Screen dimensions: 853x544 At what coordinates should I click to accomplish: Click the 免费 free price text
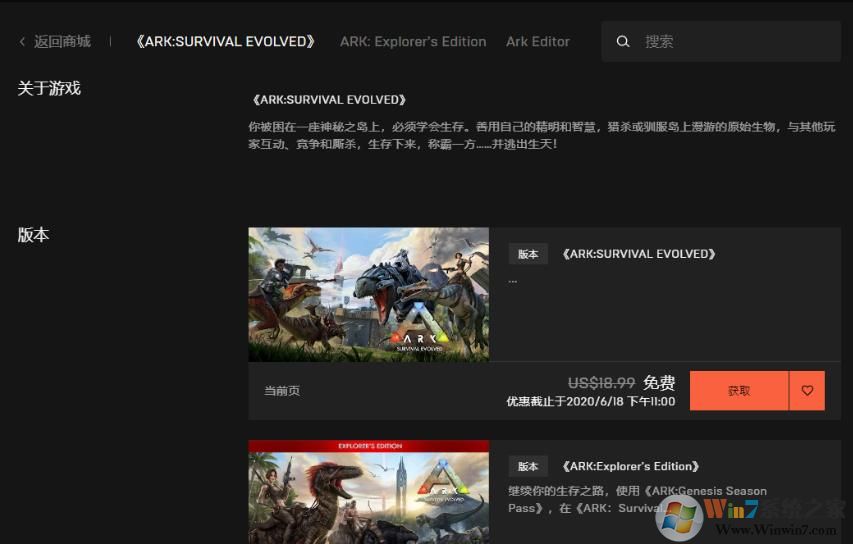pos(659,383)
